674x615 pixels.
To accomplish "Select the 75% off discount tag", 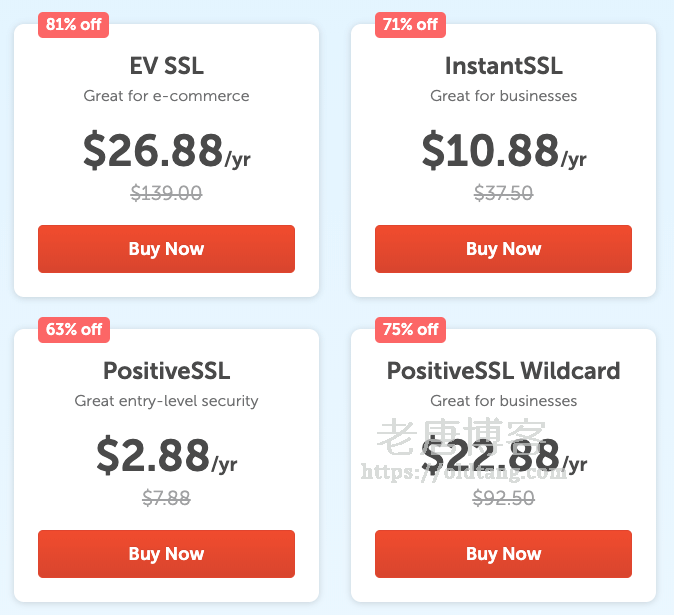I will pos(411,329).
